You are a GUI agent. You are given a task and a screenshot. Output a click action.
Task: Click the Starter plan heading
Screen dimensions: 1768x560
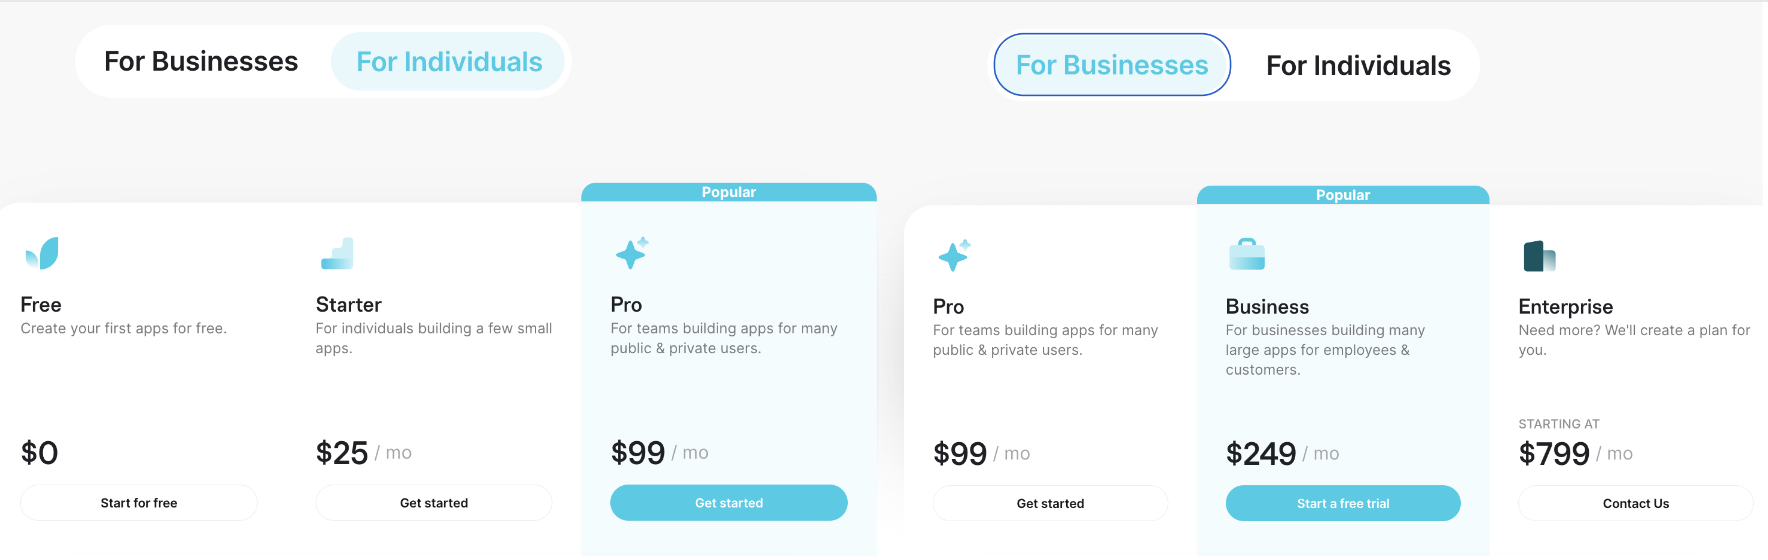[348, 305]
